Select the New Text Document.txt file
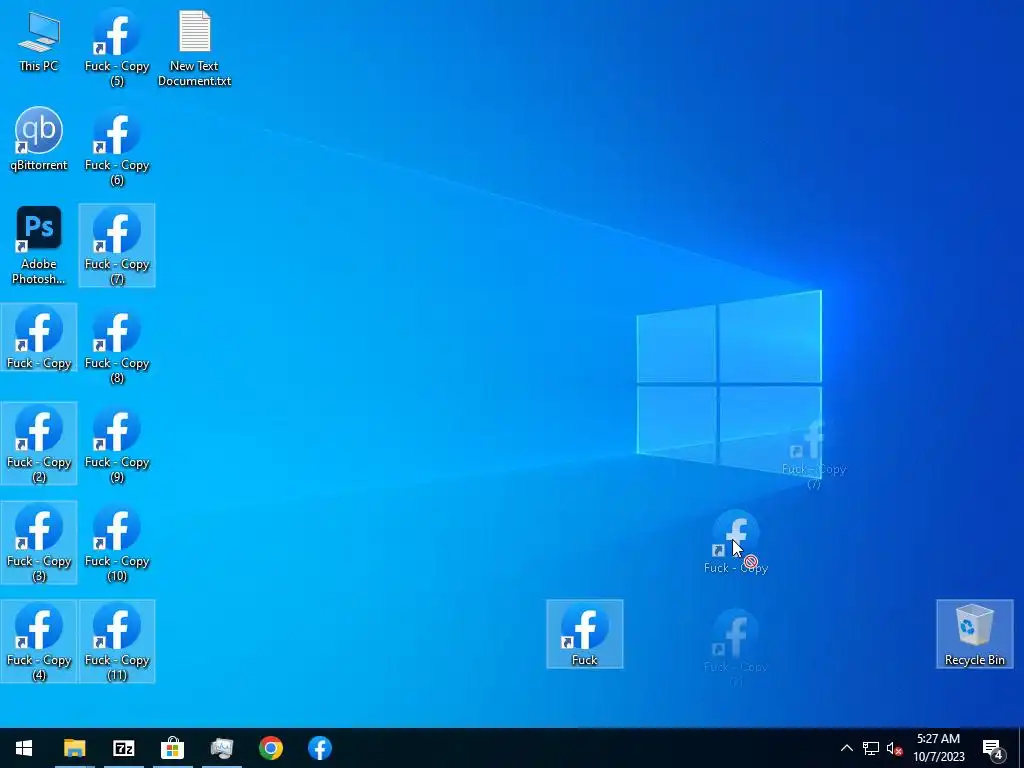 click(x=194, y=48)
